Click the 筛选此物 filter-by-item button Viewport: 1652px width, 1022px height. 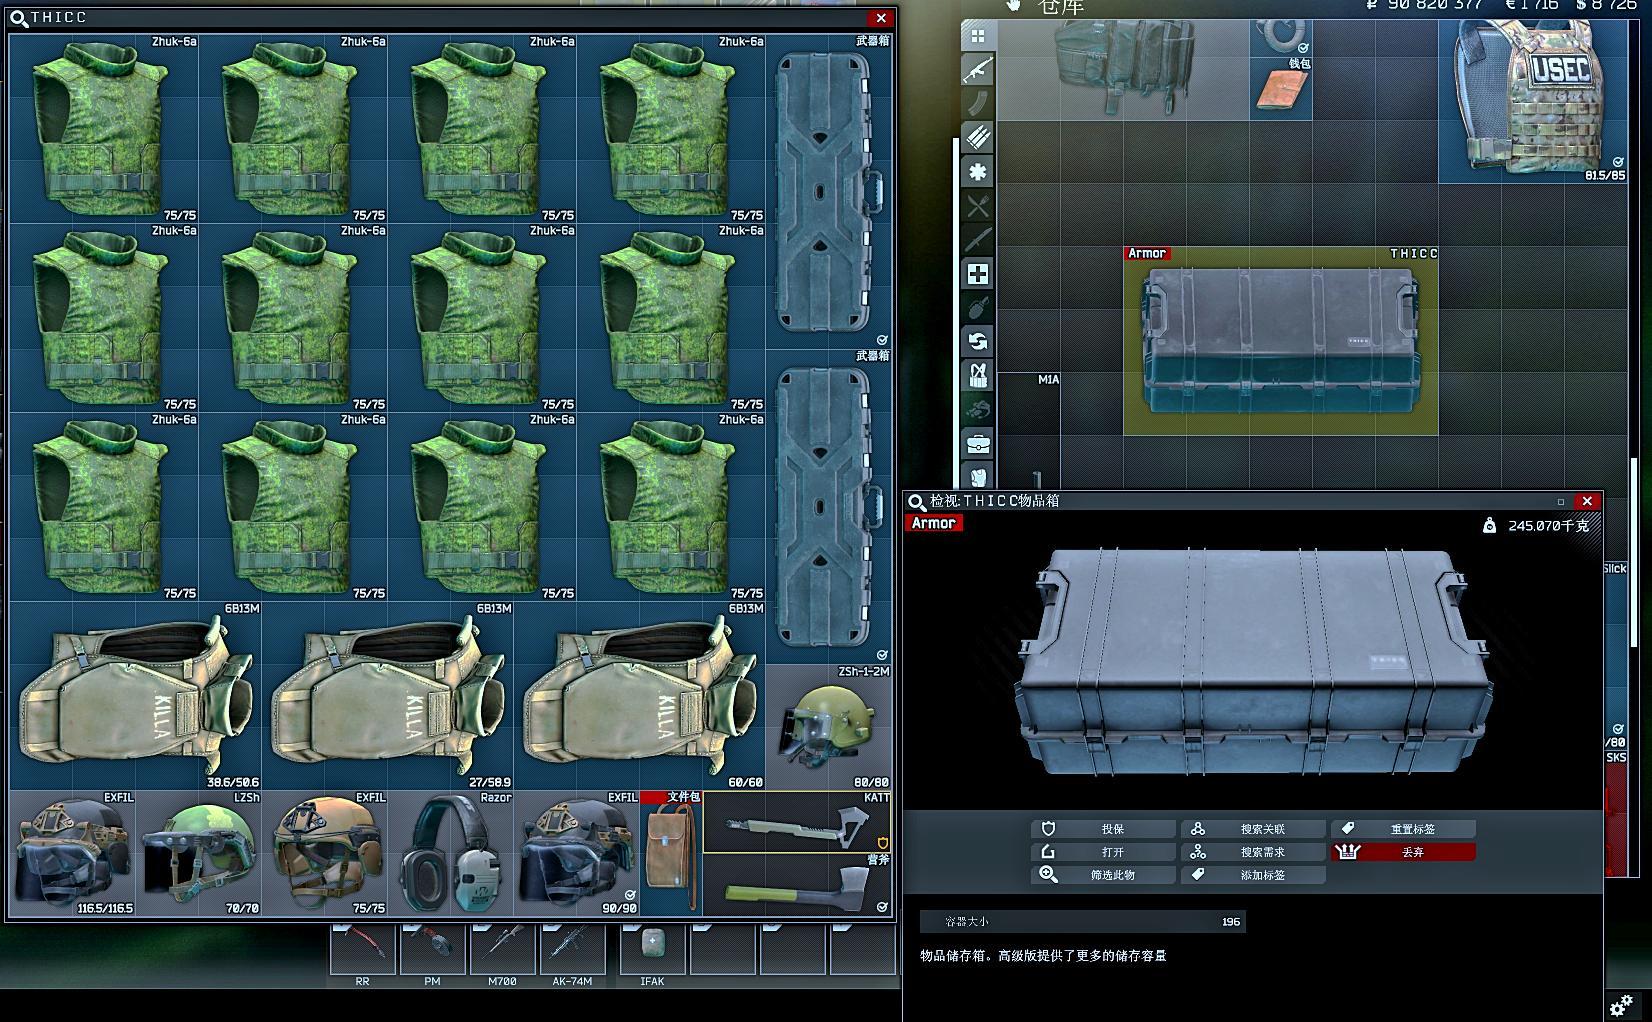point(1103,875)
